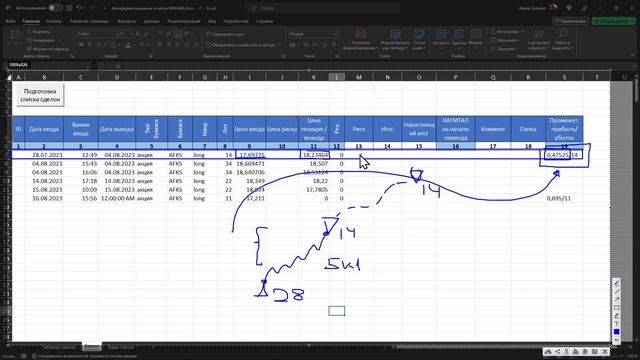Viewport: 640px width, 360px height.
Task: Open Стили ячеек gallery
Action: pyautogui.click(x=419, y=40)
